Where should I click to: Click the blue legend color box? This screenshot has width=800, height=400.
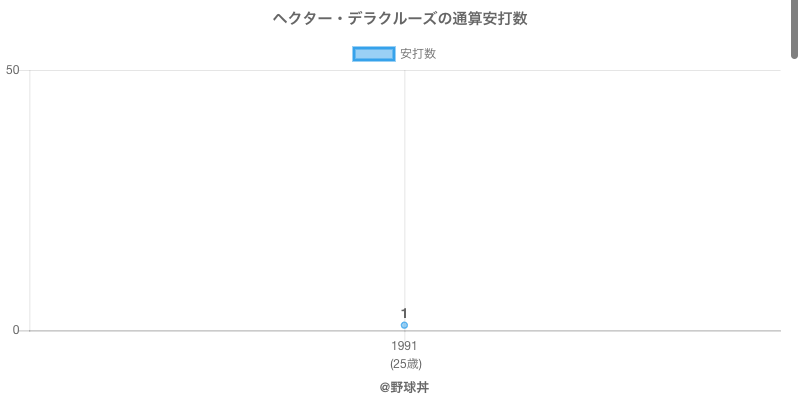[x=374, y=54]
